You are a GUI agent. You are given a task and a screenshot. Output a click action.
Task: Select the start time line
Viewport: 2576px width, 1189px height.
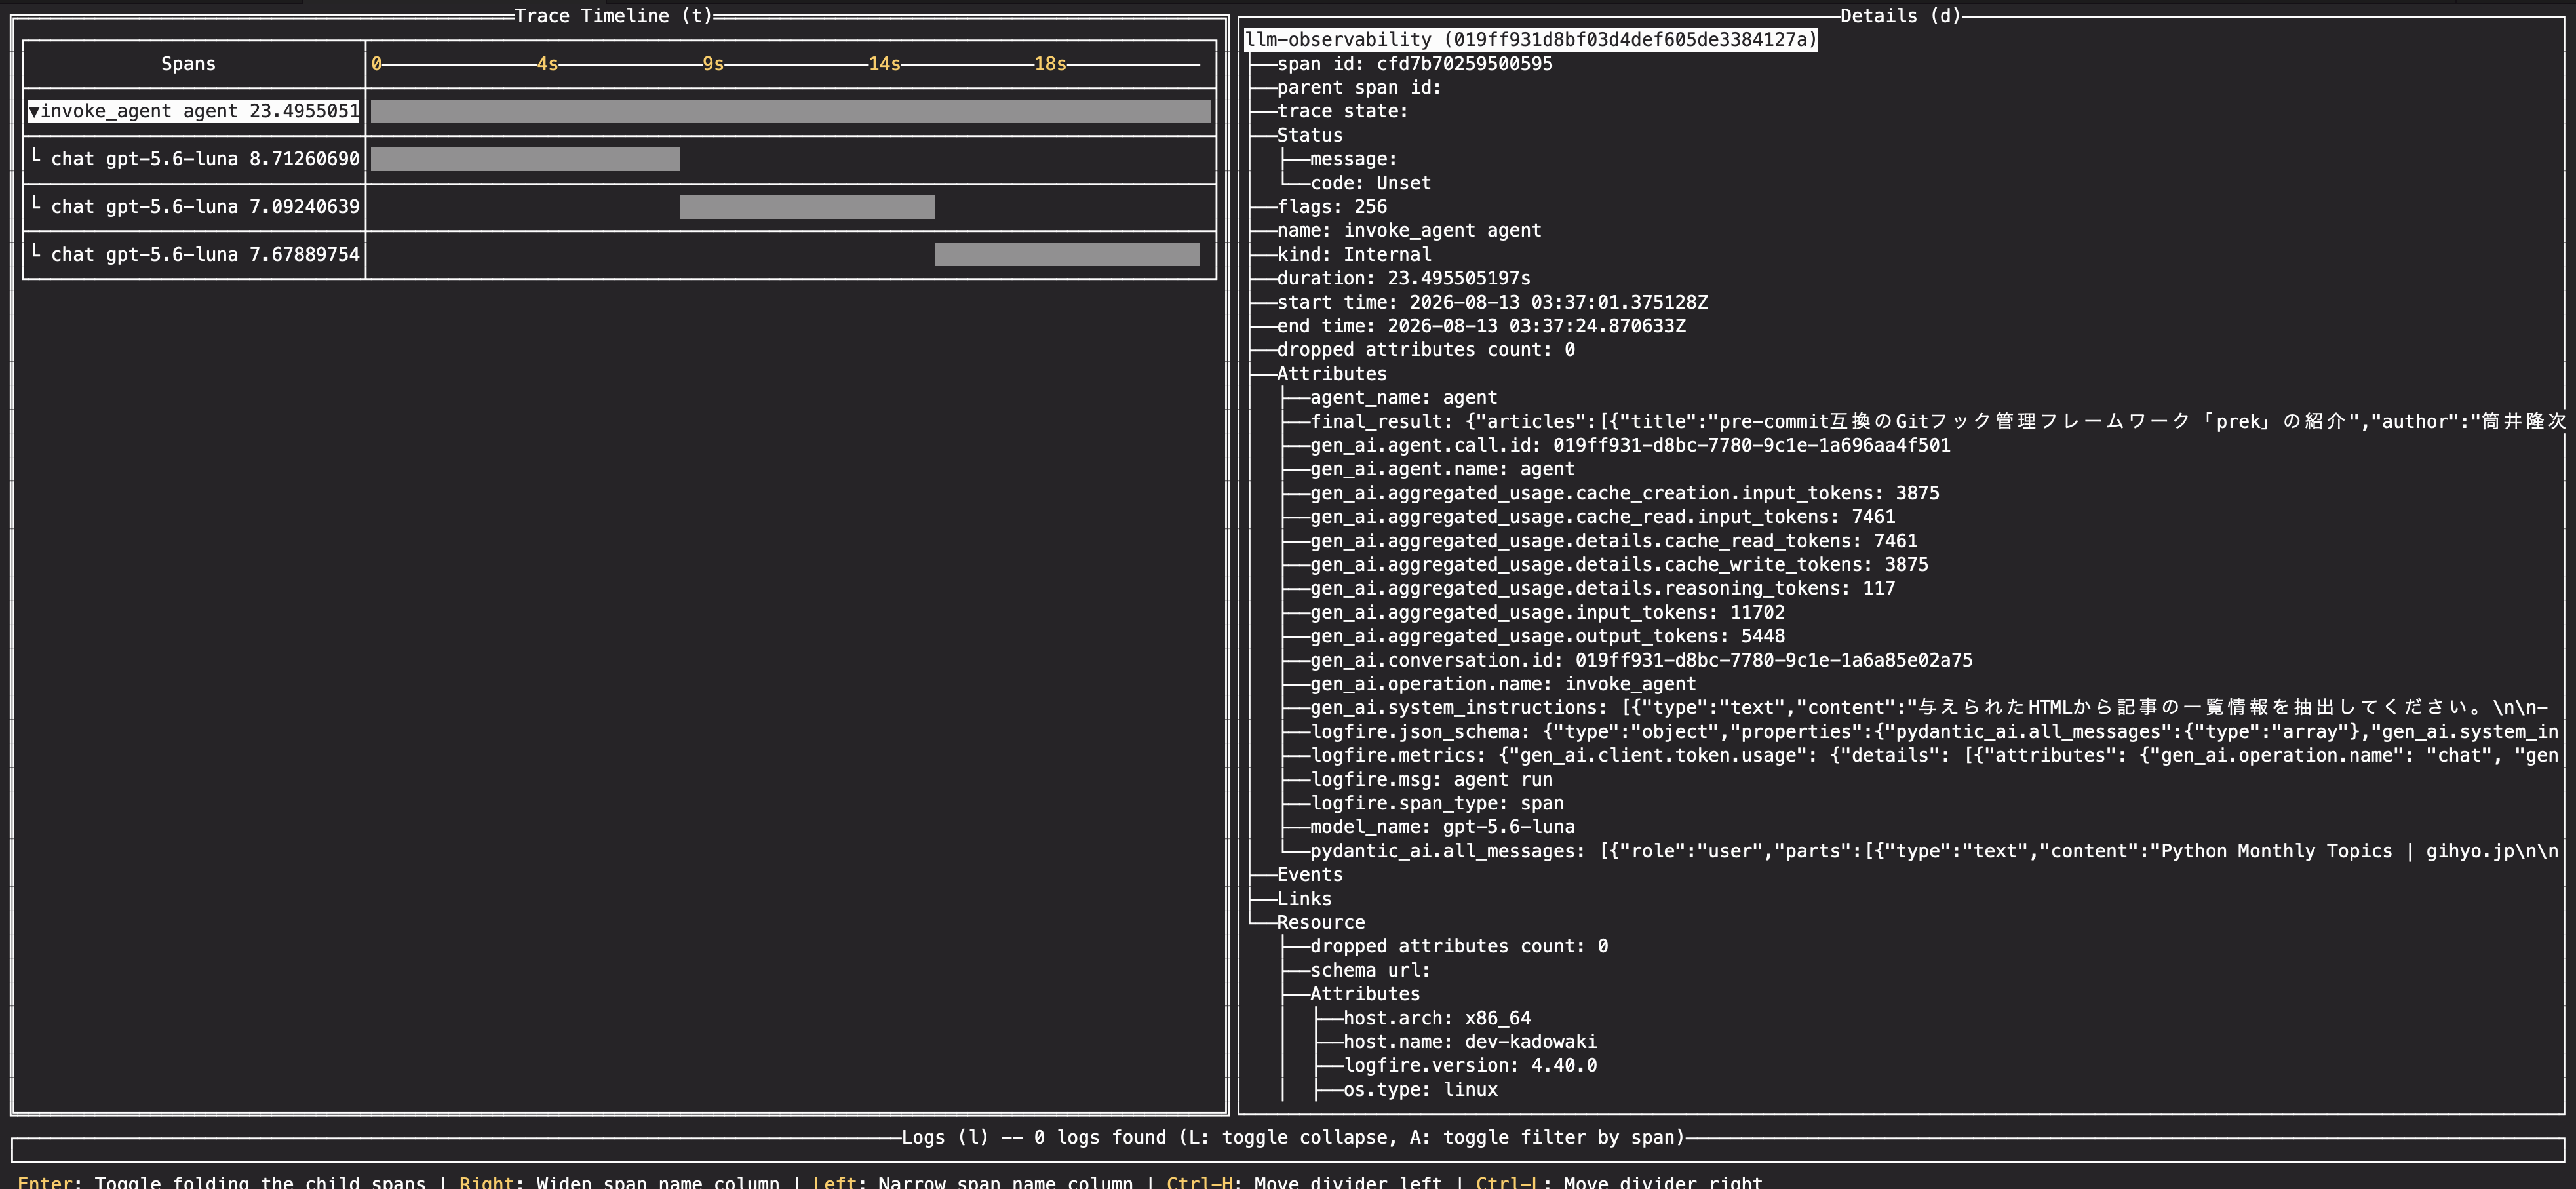tap(1492, 302)
